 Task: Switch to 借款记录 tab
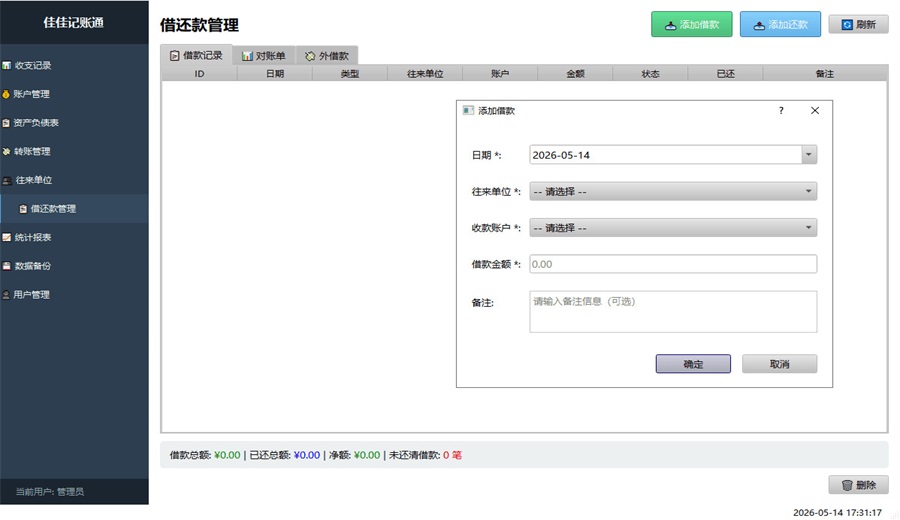[196, 56]
